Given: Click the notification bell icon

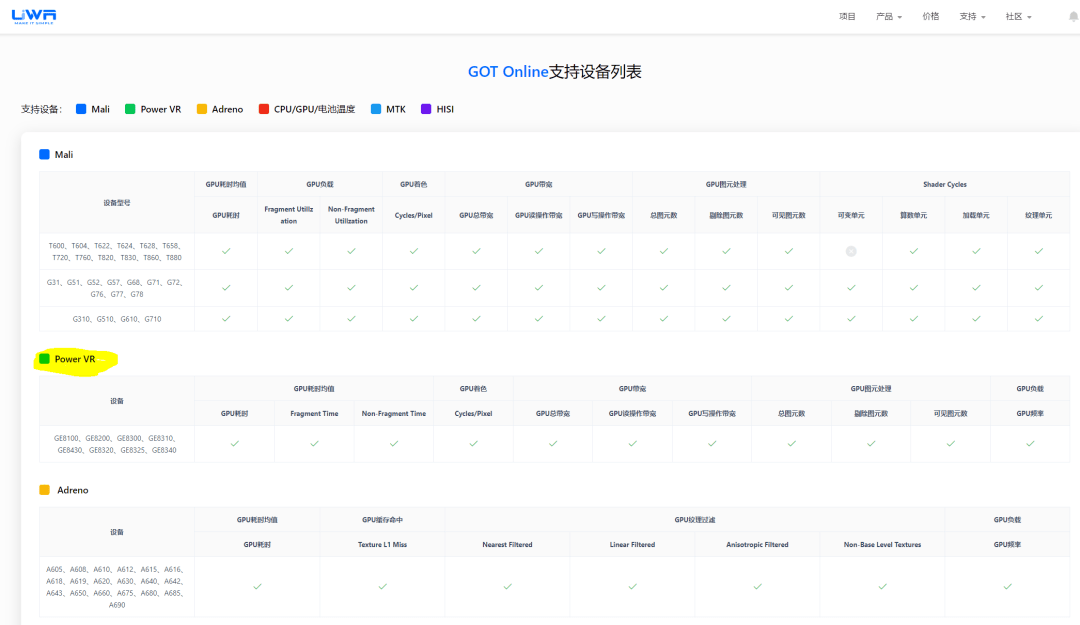Looking at the screenshot, I should [1071, 16].
